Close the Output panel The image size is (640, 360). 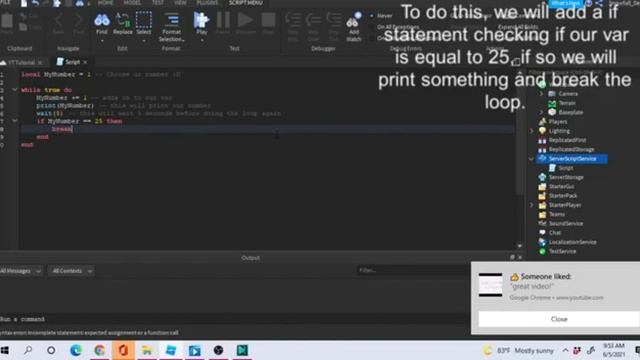[520, 258]
